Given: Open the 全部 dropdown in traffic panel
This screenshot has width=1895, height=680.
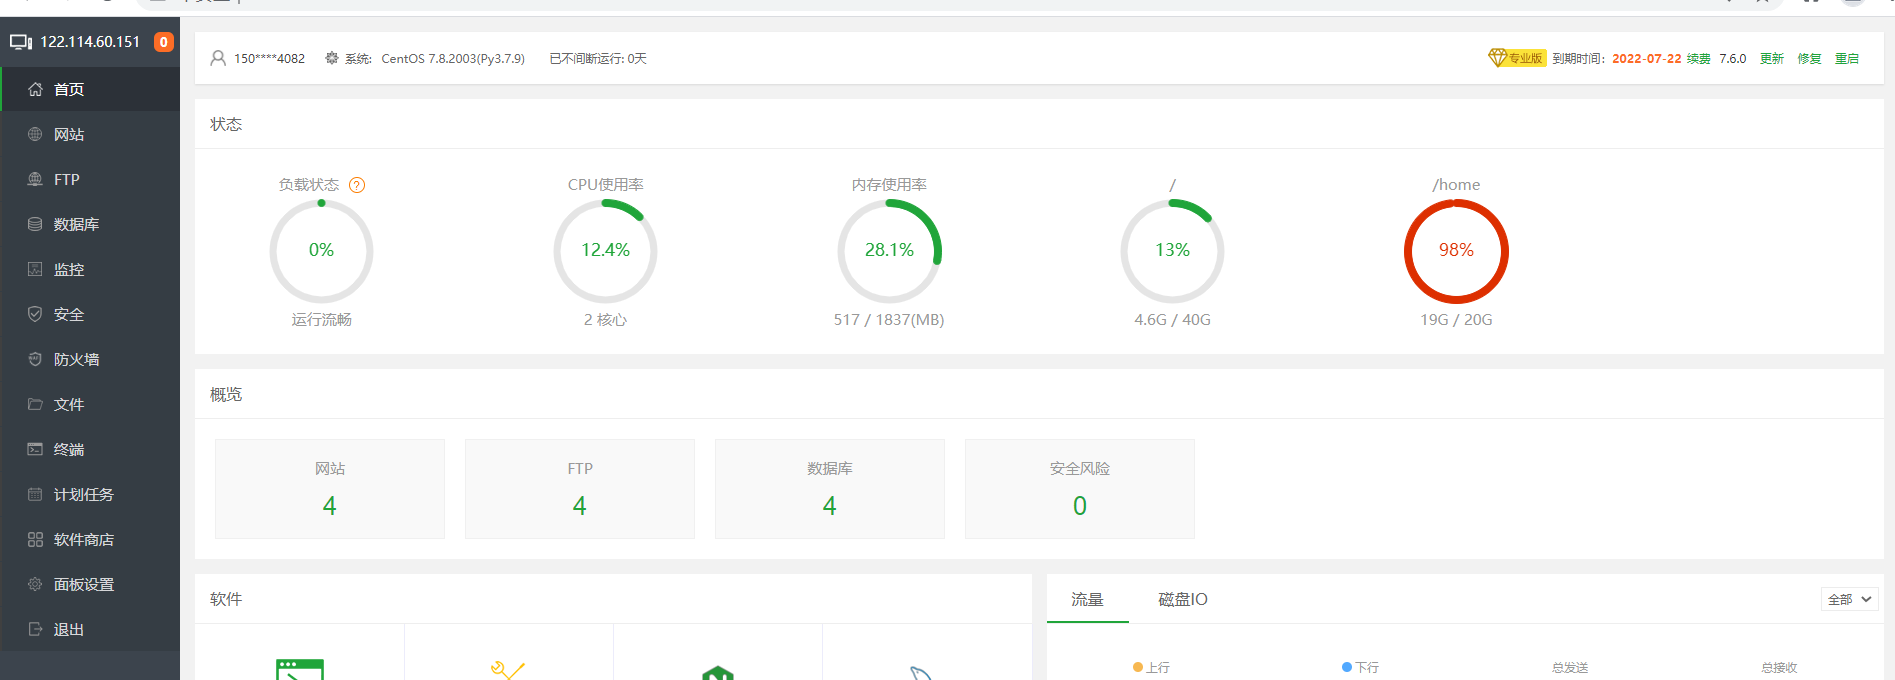Looking at the screenshot, I should pos(1849,599).
